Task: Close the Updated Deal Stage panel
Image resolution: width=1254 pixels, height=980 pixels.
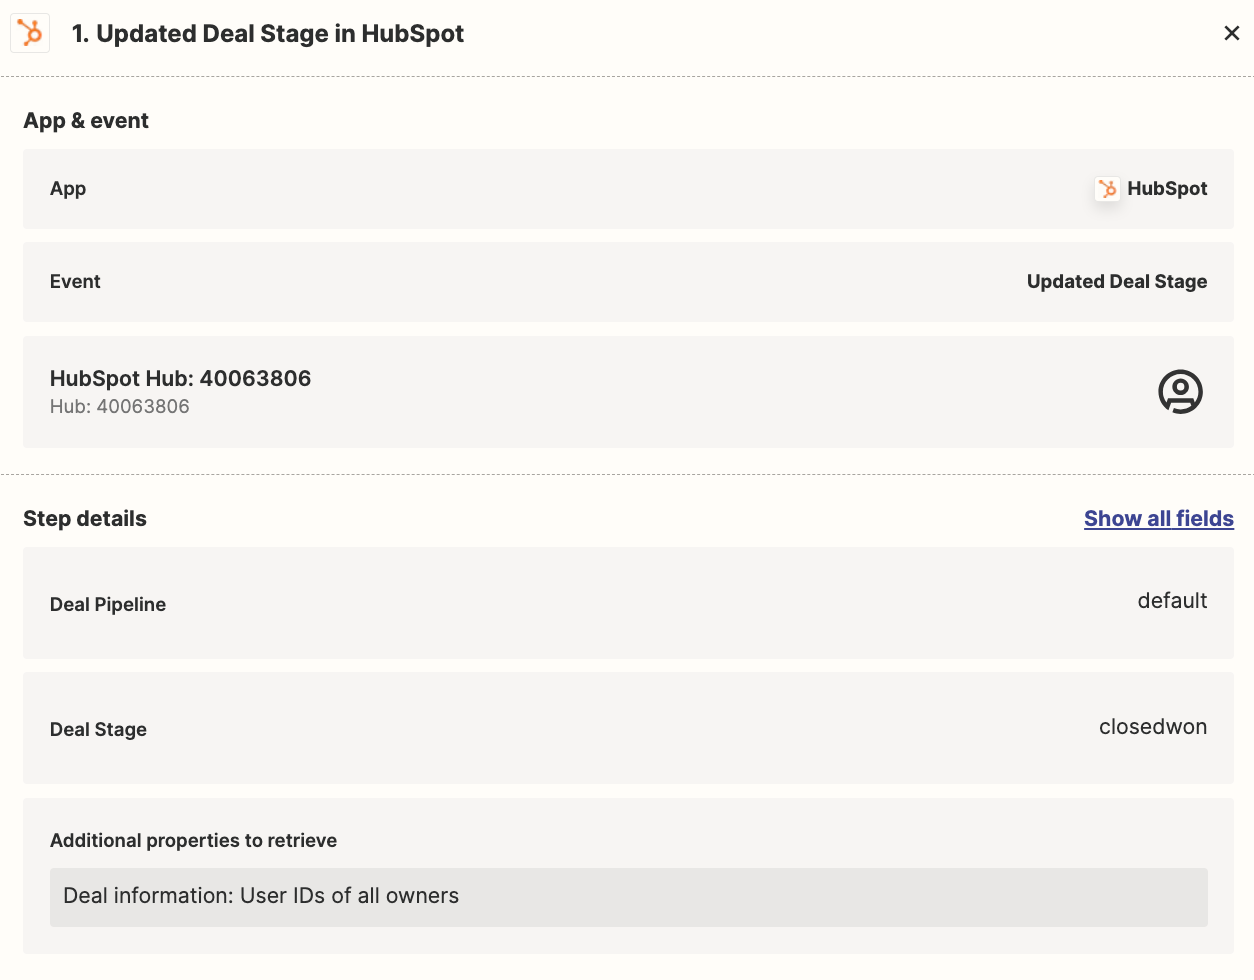Action: 1232,34
